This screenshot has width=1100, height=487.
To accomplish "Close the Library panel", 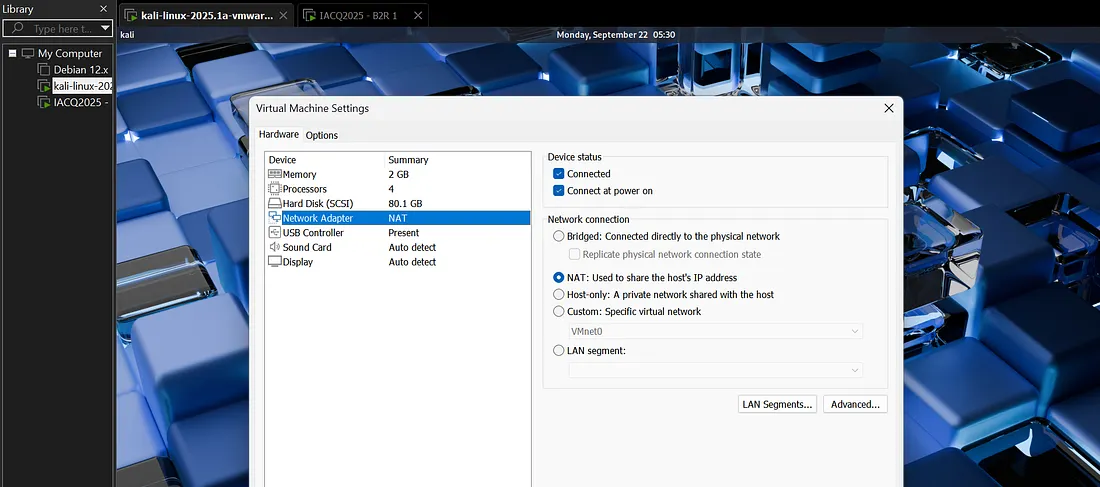I will (x=103, y=9).
